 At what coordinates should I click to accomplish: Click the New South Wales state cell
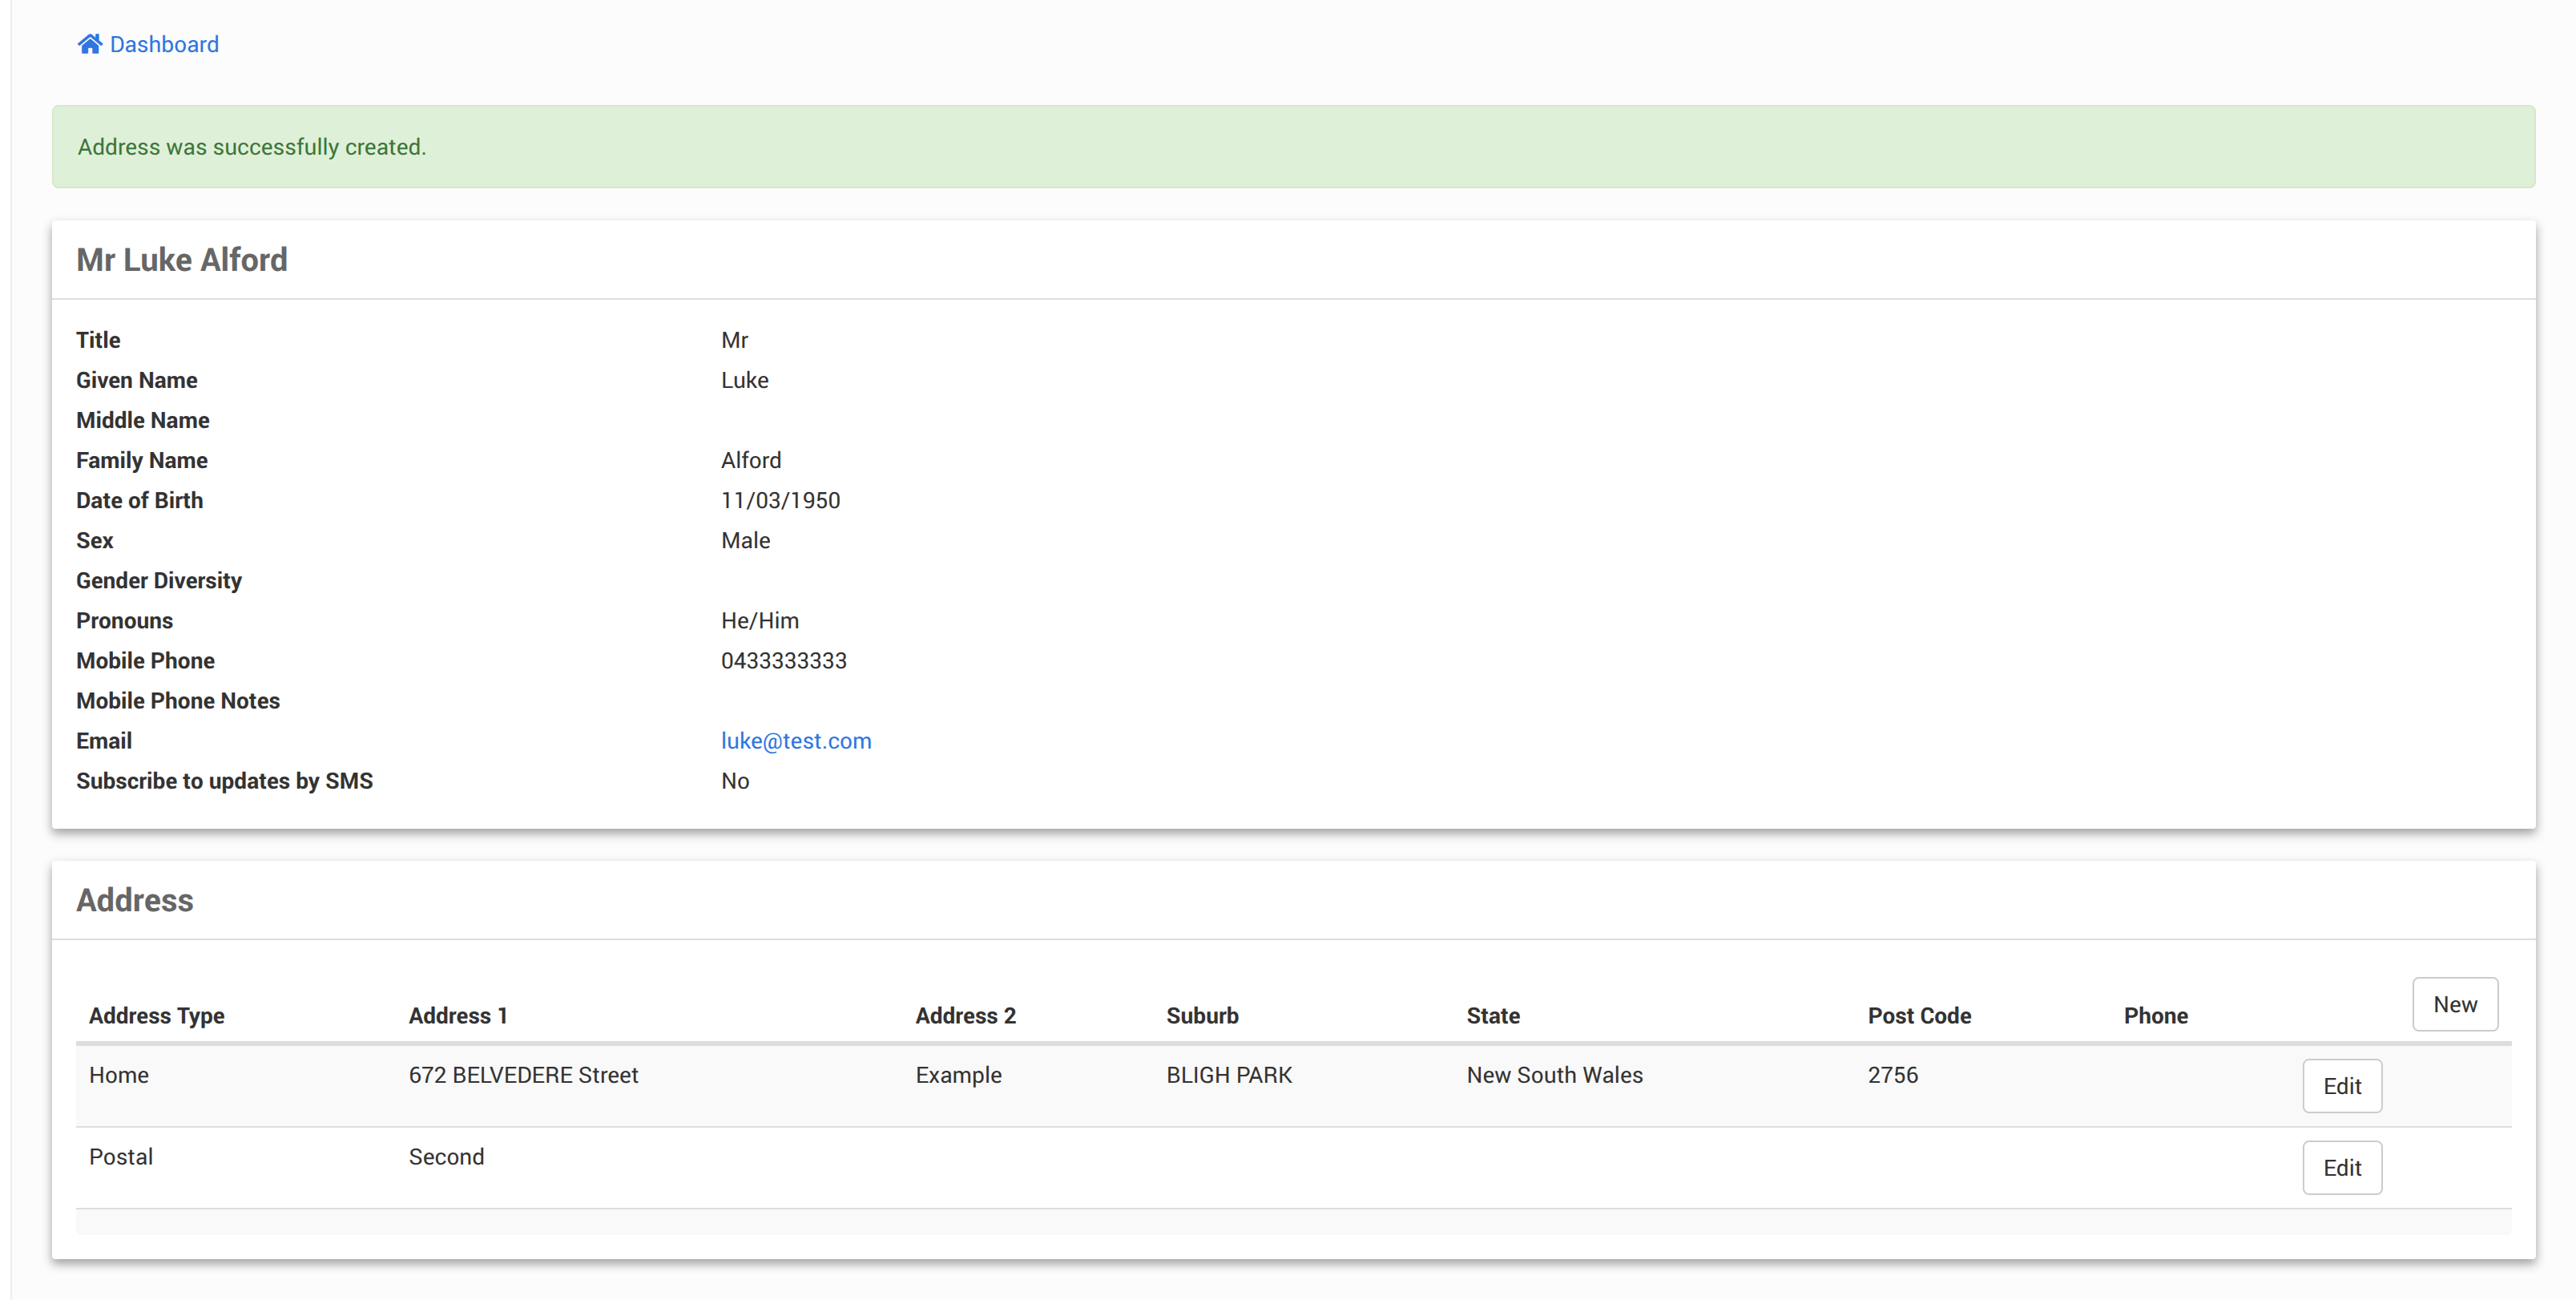[x=1554, y=1075]
